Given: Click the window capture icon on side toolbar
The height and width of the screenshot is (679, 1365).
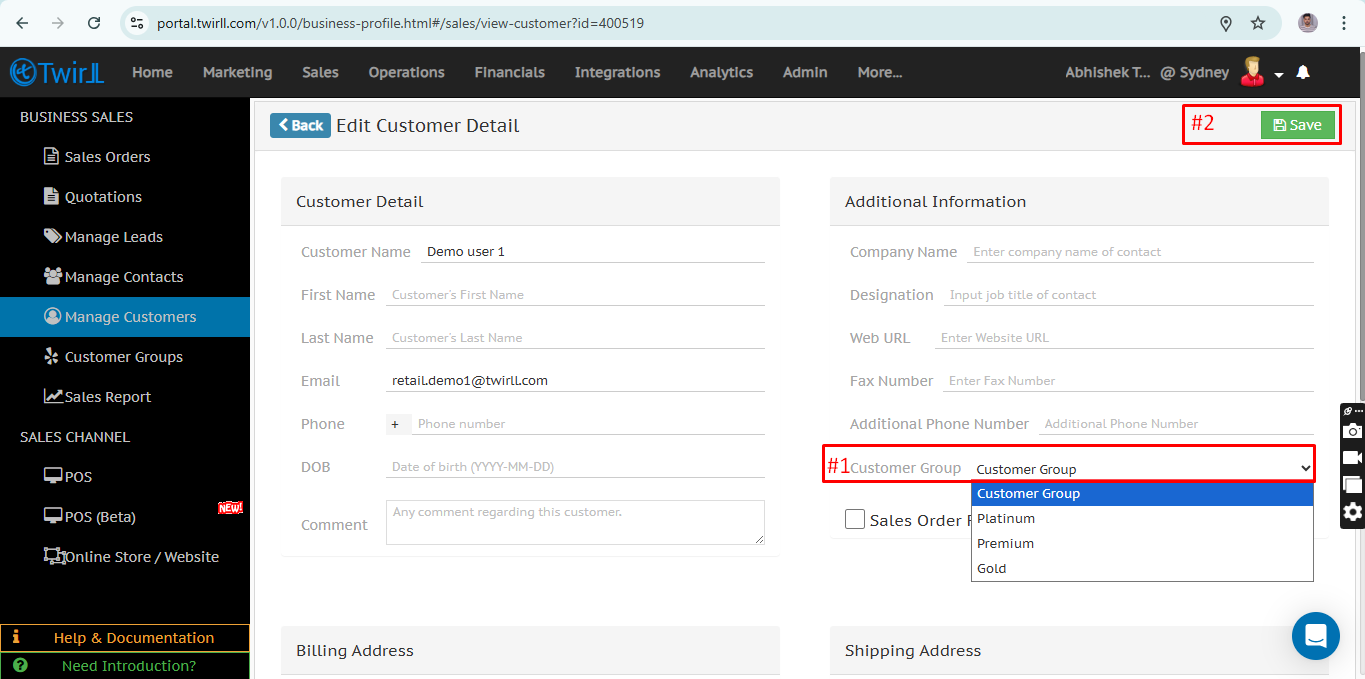Looking at the screenshot, I should [1352, 485].
